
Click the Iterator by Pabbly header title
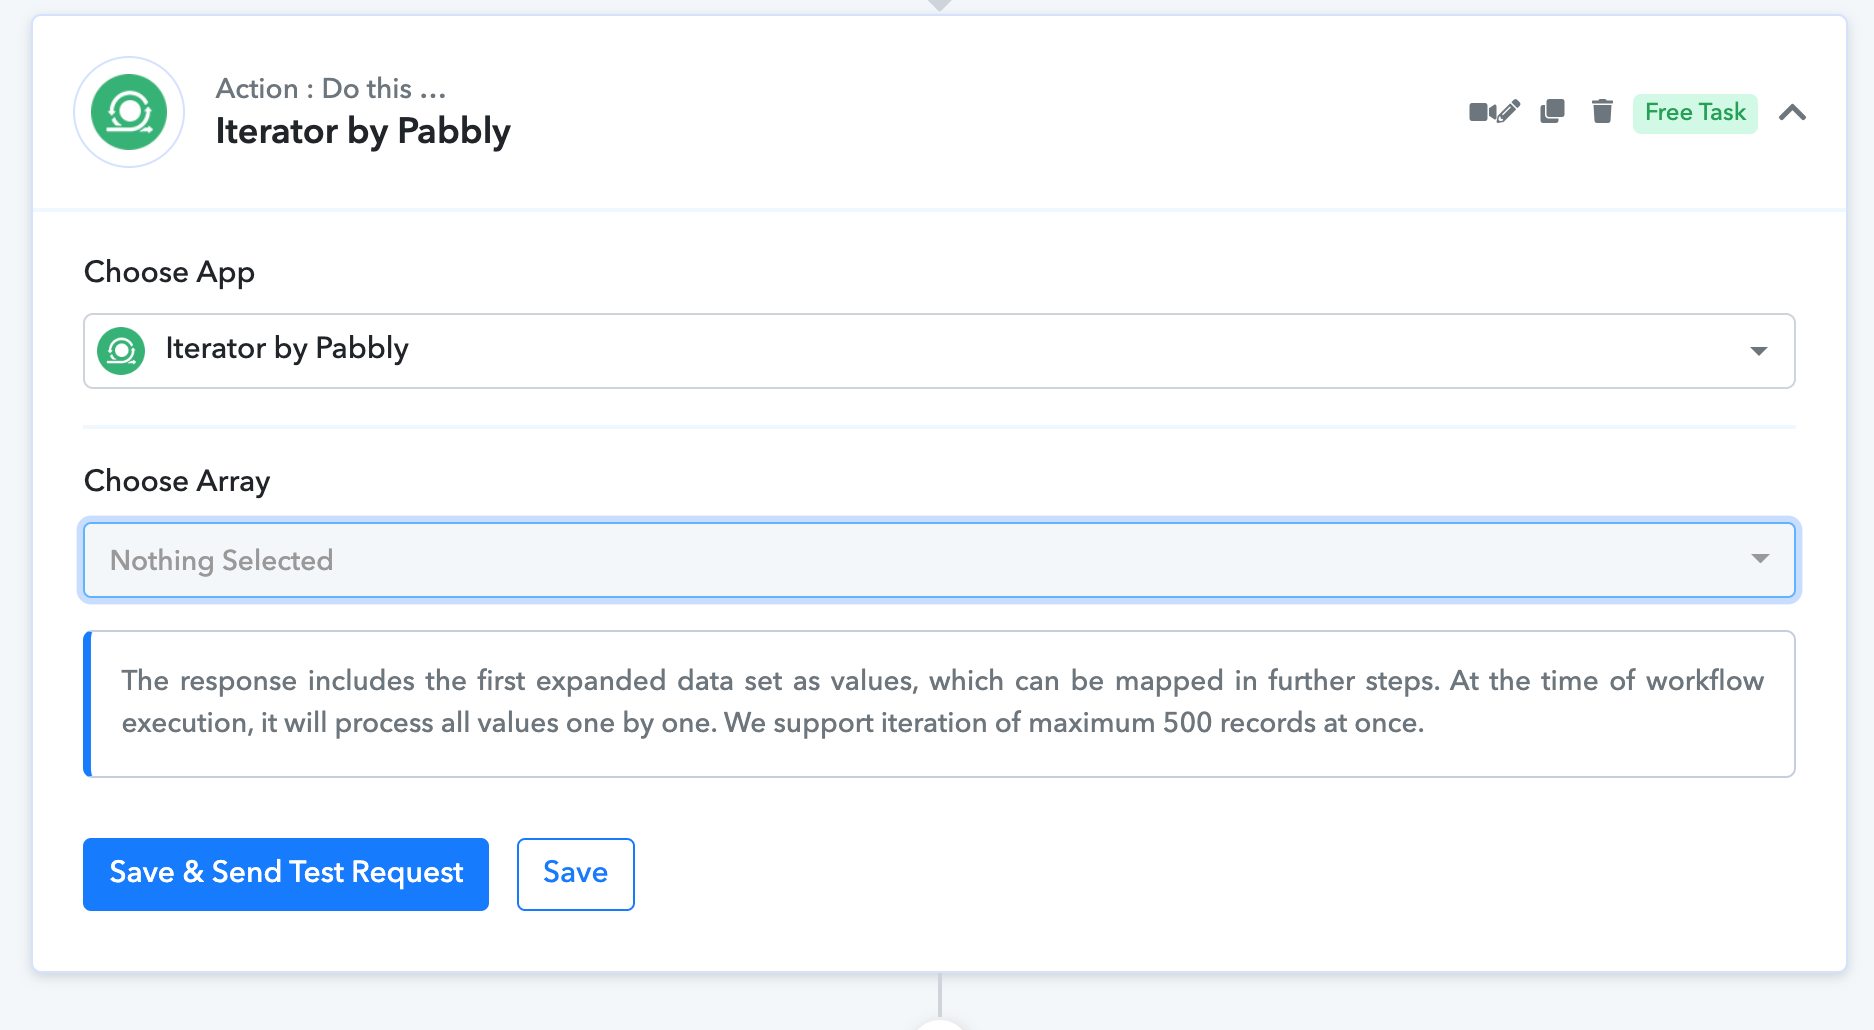(x=363, y=131)
